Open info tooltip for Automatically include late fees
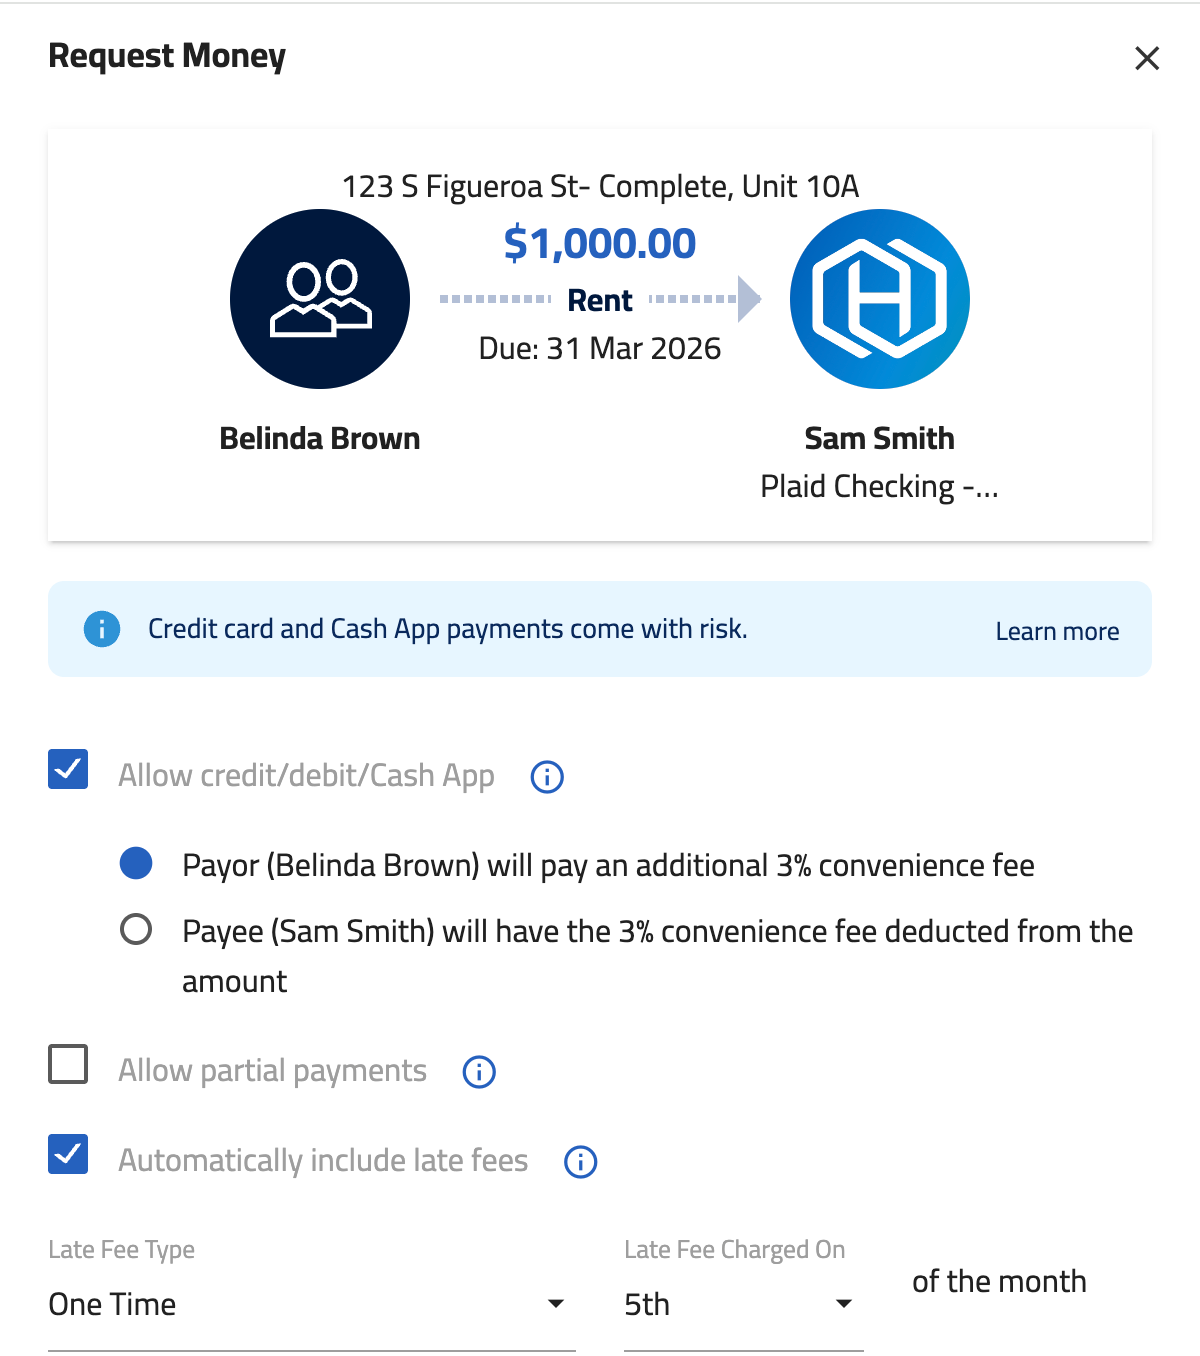The width and height of the screenshot is (1200, 1356). click(581, 1162)
